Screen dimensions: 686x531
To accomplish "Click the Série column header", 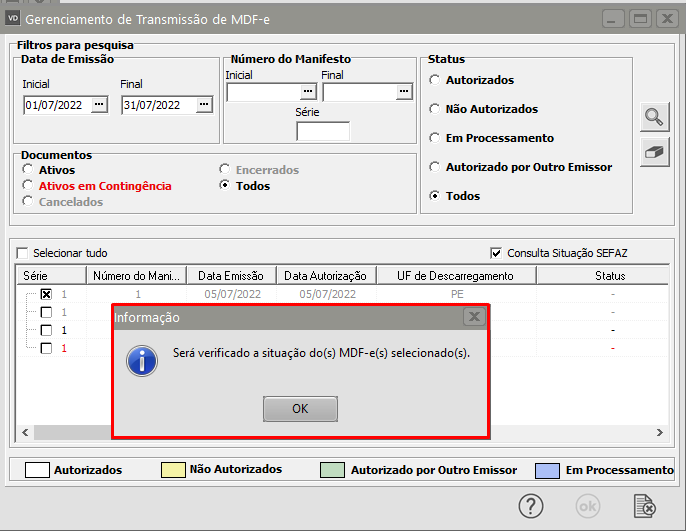I will pos(52,276).
